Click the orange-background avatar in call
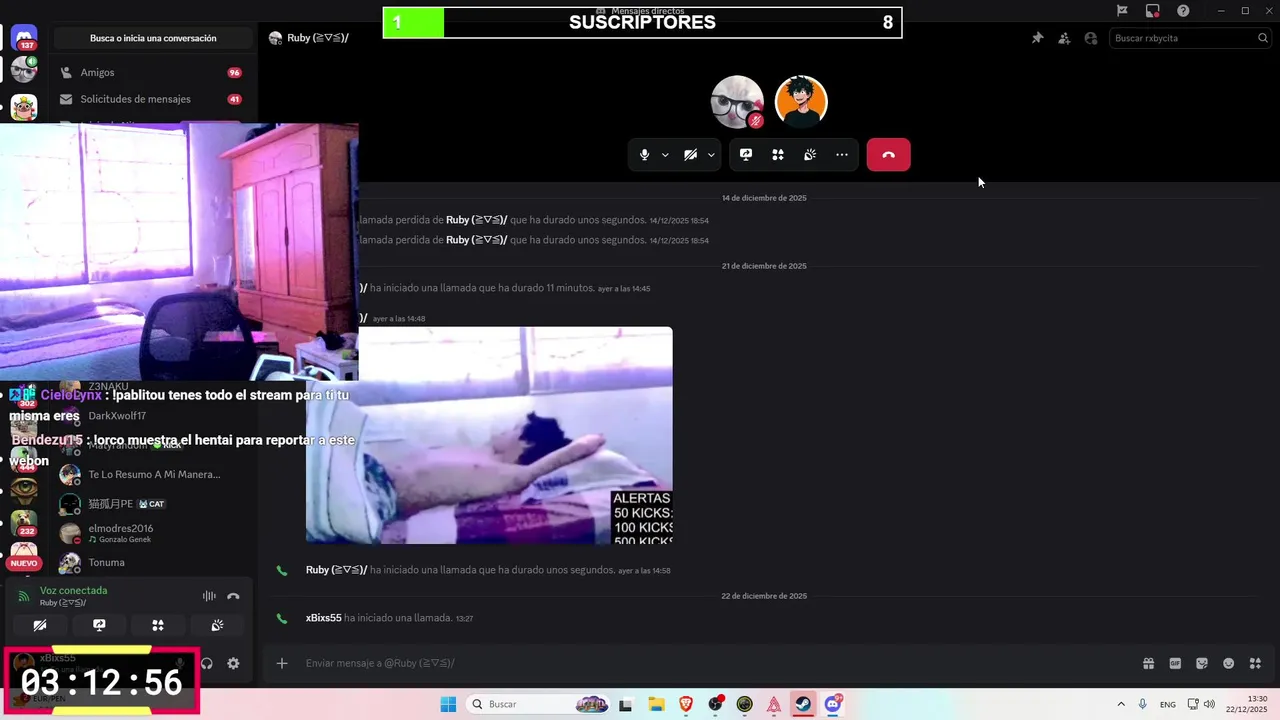 pos(801,101)
